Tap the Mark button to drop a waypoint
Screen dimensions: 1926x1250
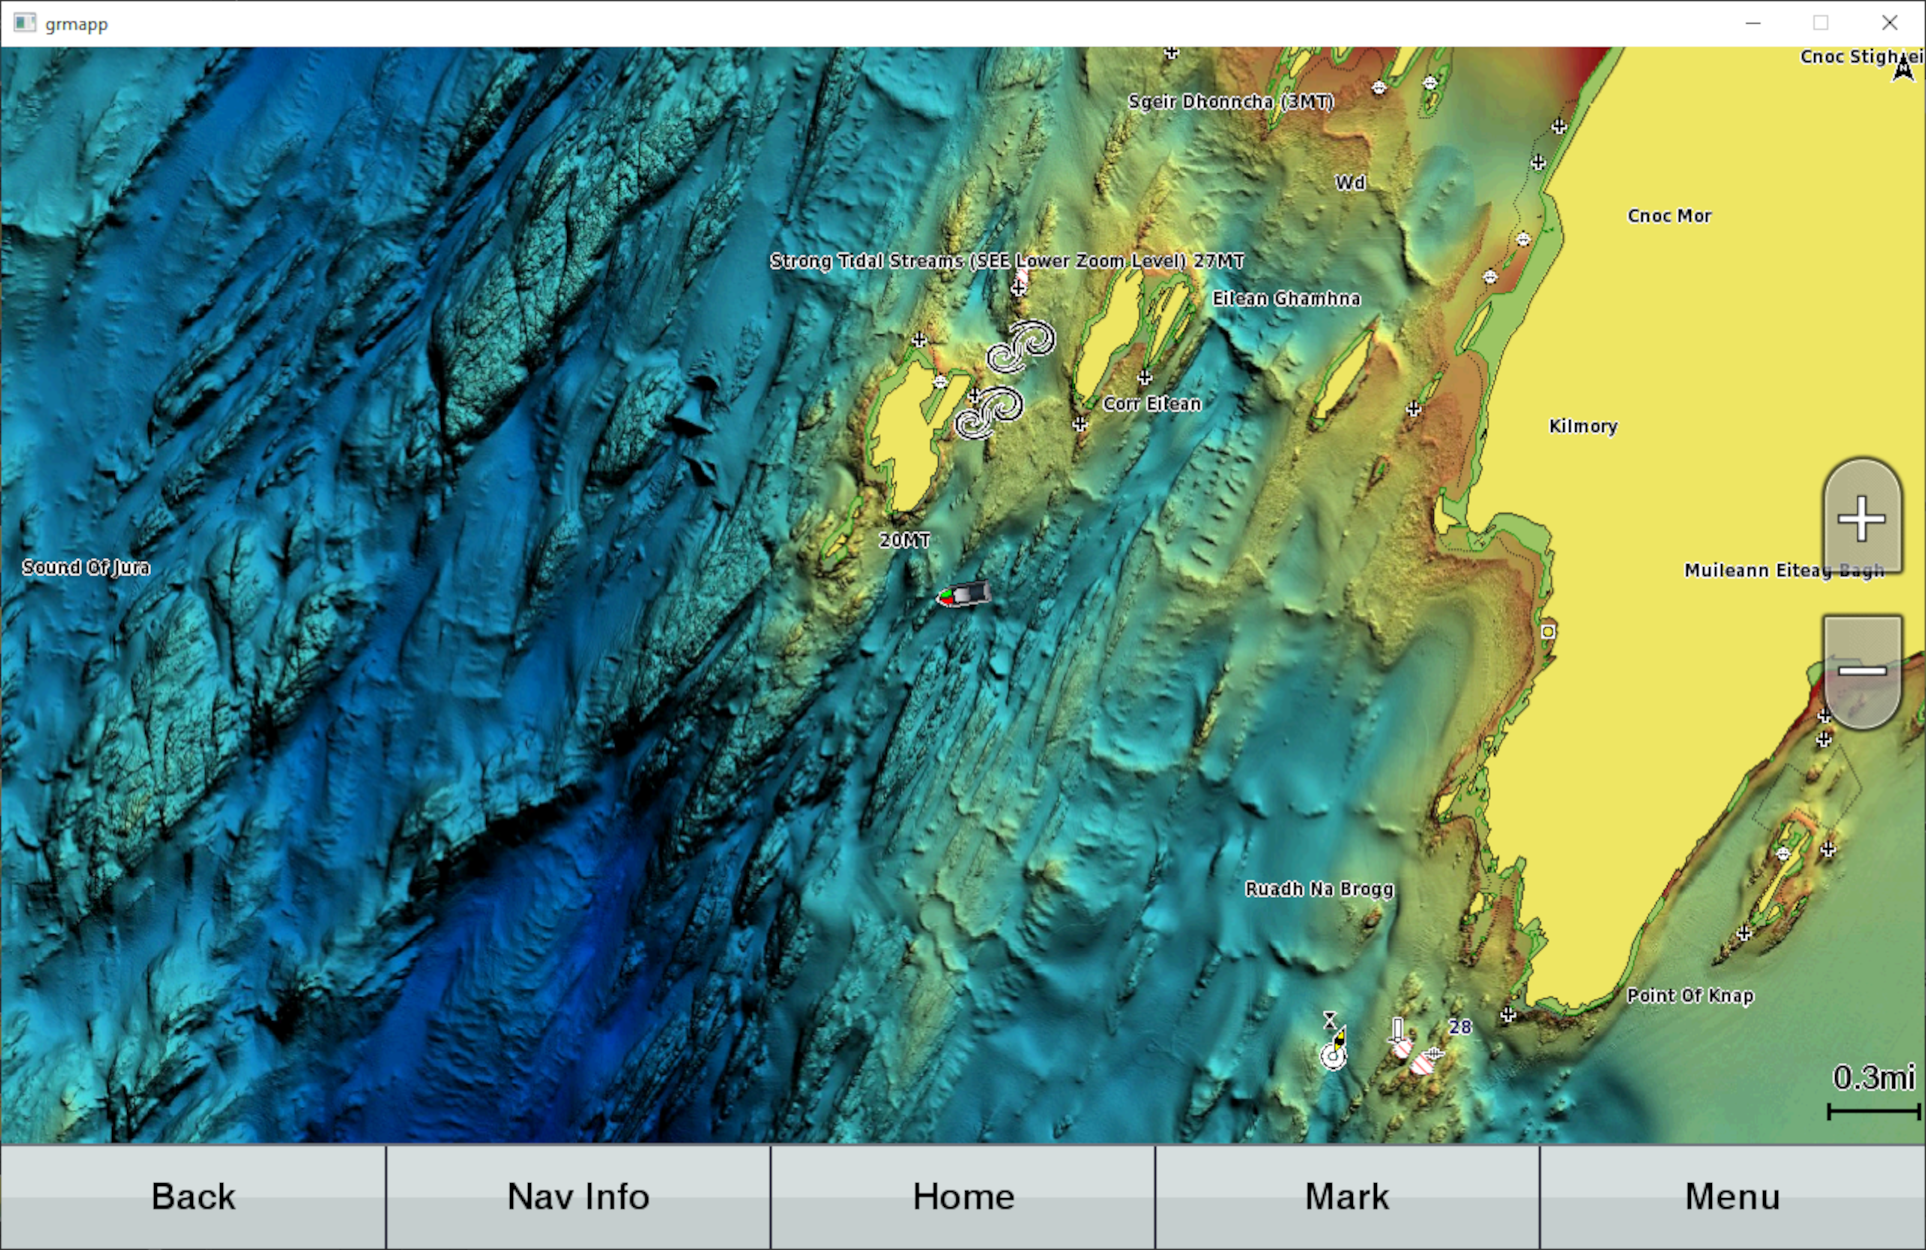1346,1196
